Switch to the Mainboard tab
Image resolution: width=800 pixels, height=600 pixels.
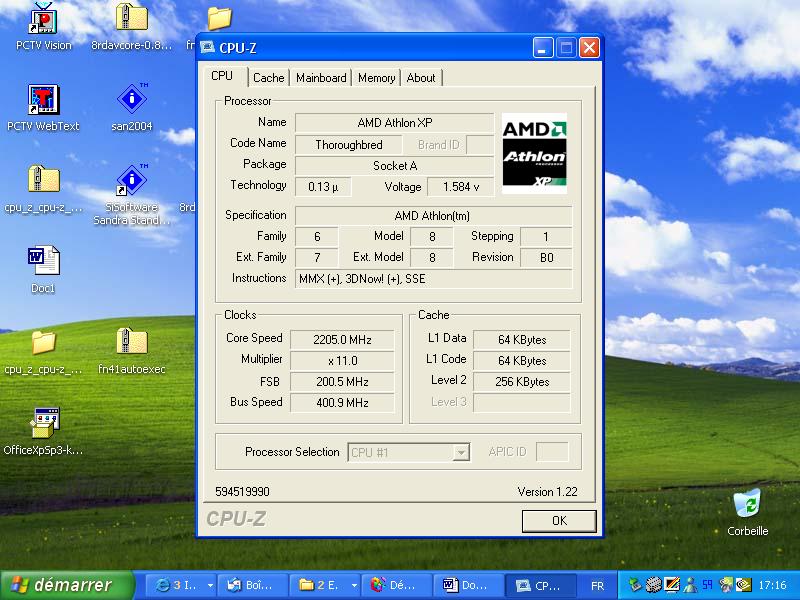pyautogui.click(x=321, y=78)
